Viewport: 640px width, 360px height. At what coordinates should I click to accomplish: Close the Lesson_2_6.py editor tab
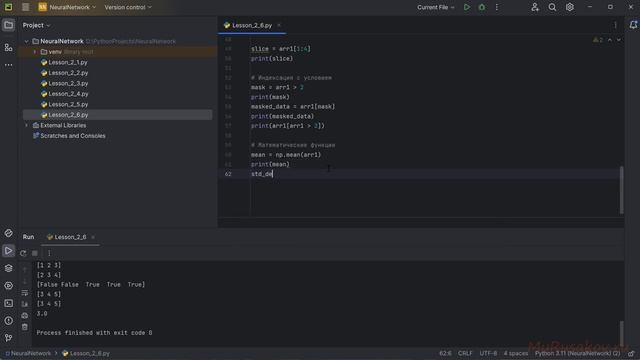point(279,25)
